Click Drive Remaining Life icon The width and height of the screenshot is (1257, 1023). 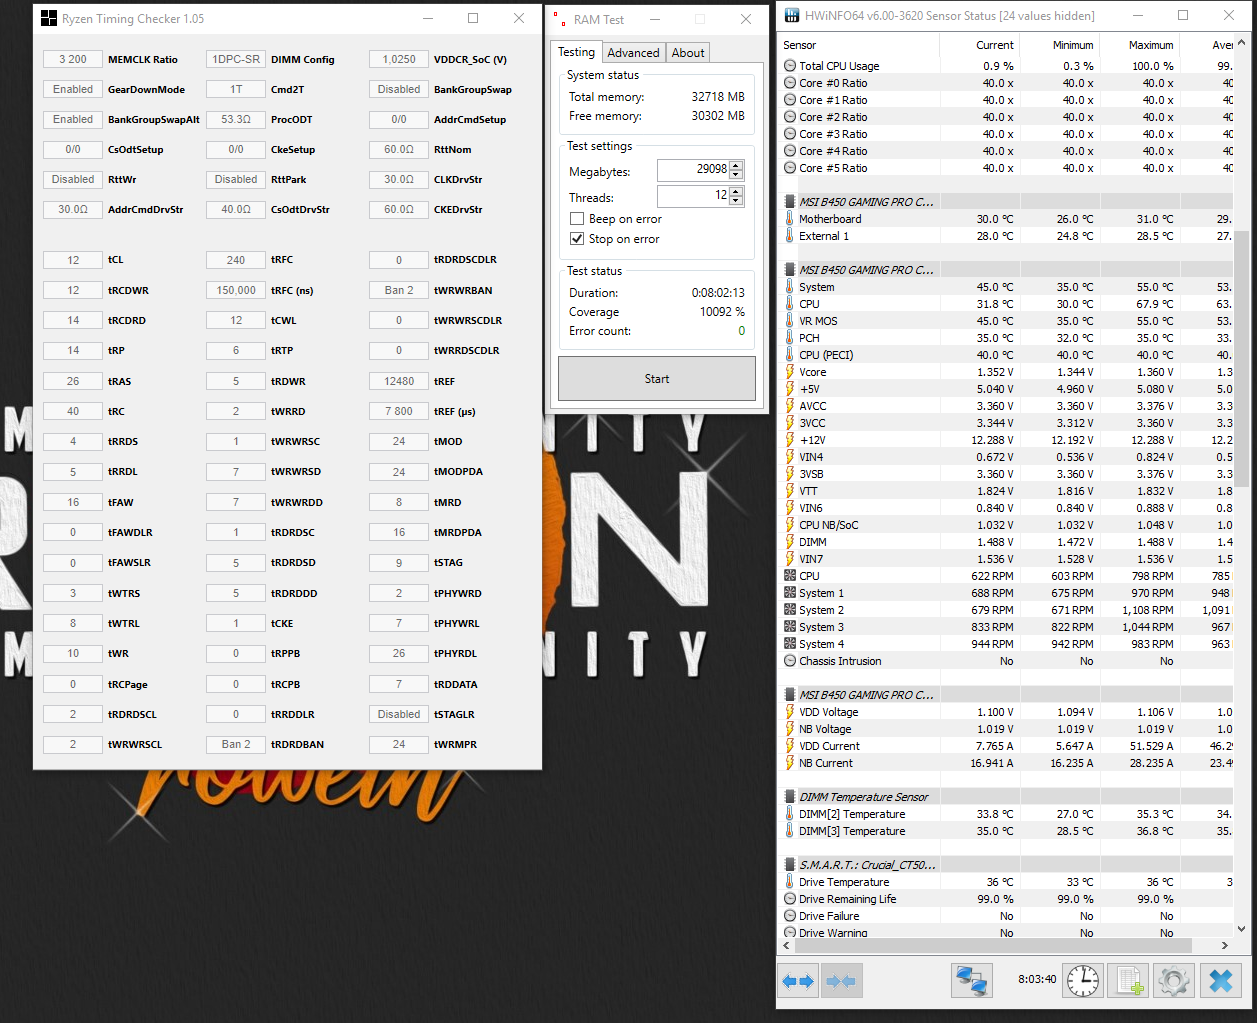(x=790, y=899)
